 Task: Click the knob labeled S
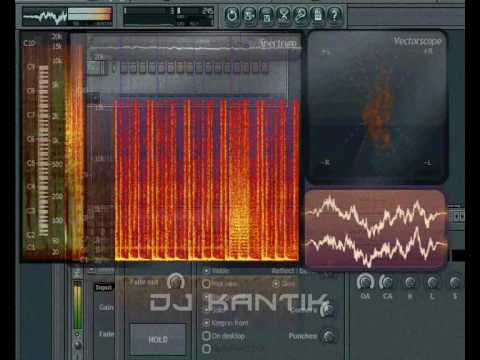(455, 283)
